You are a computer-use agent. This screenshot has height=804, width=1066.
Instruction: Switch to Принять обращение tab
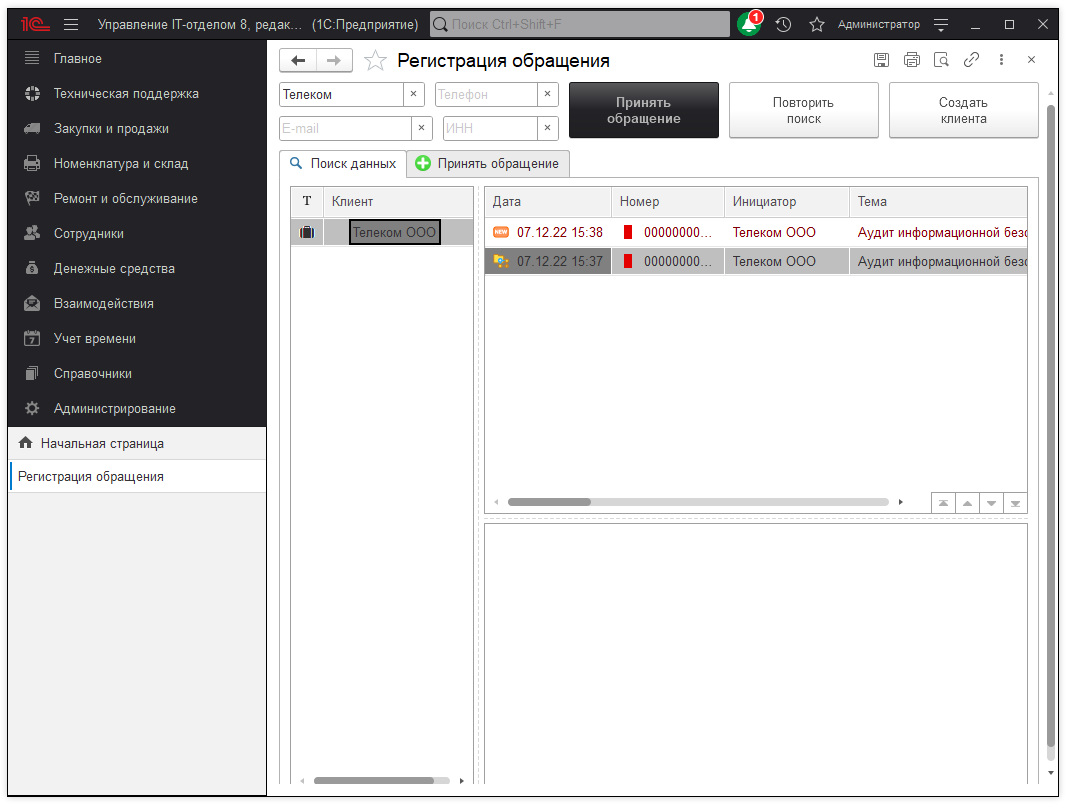coord(488,163)
